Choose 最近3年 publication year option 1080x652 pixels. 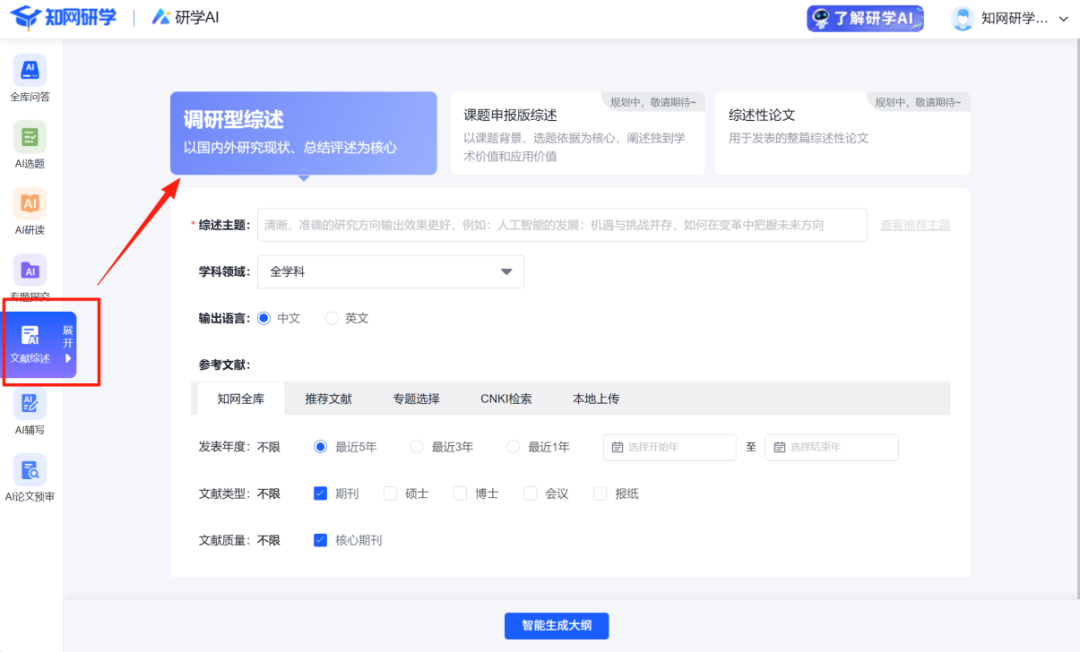pos(418,447)
